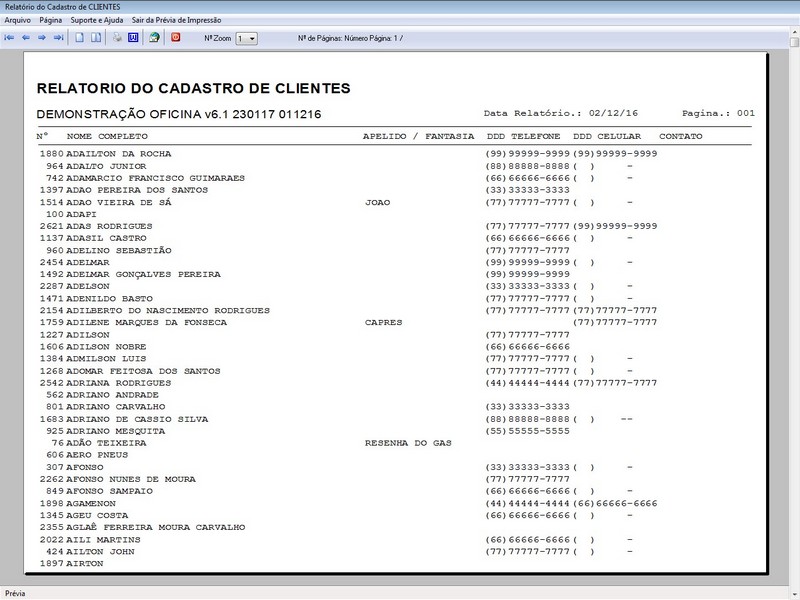Viewport: 800px width, 600px height.
Task: Click DEMONSTRAÇÃO OFICINA v6.1 subtitle
Action: pyautogui.click(x=179, y=114)
